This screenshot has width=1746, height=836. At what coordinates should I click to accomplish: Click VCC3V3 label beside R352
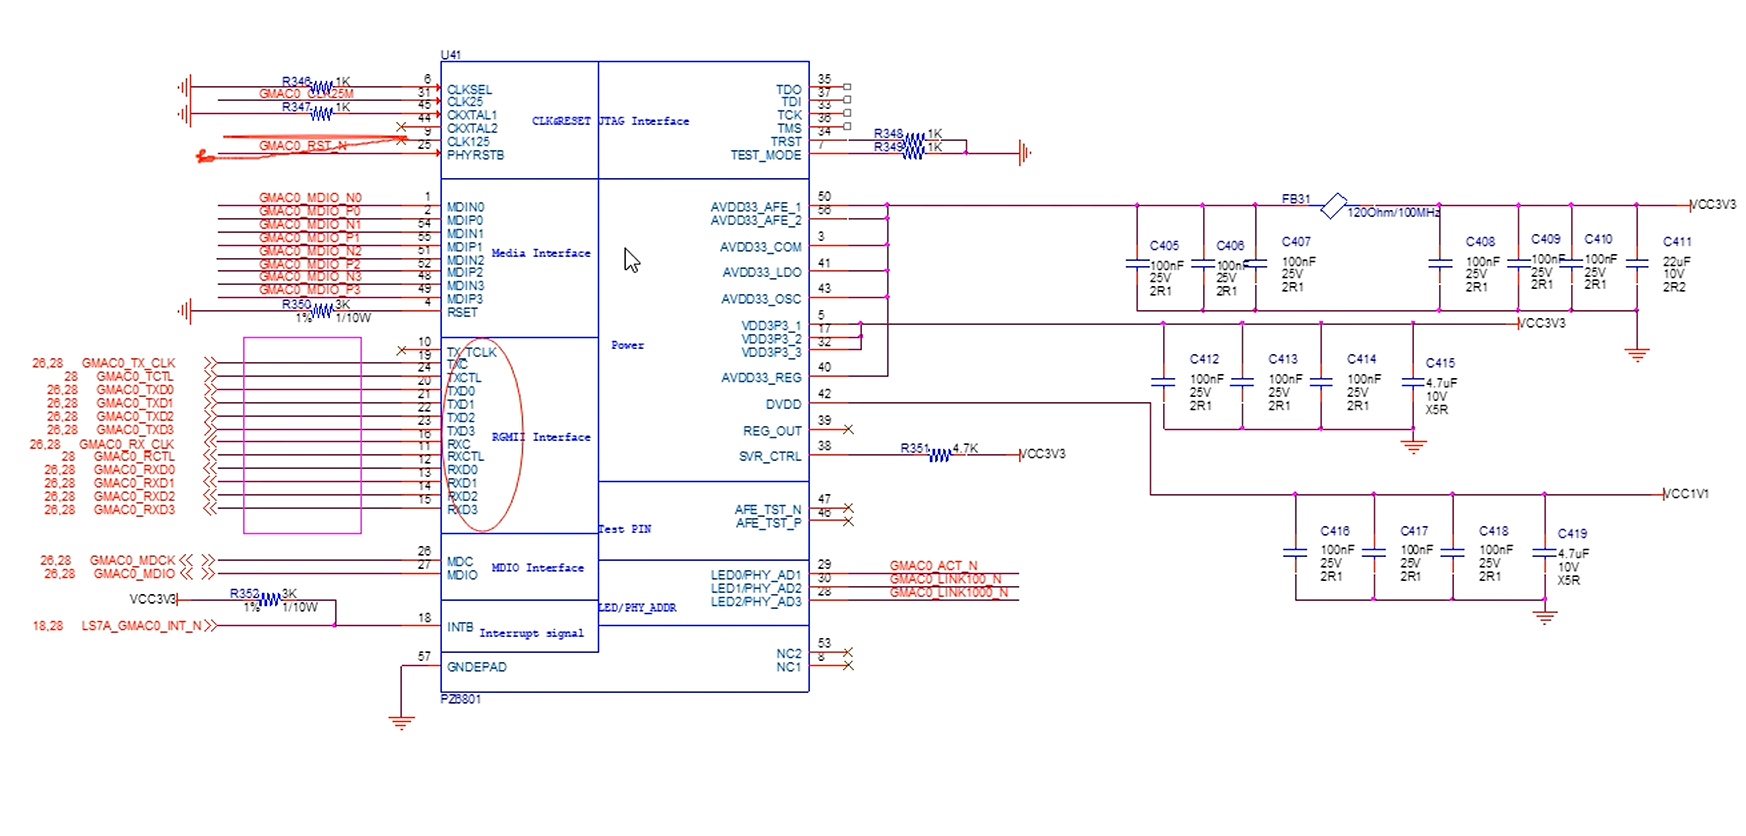click(x=153, y=600)
